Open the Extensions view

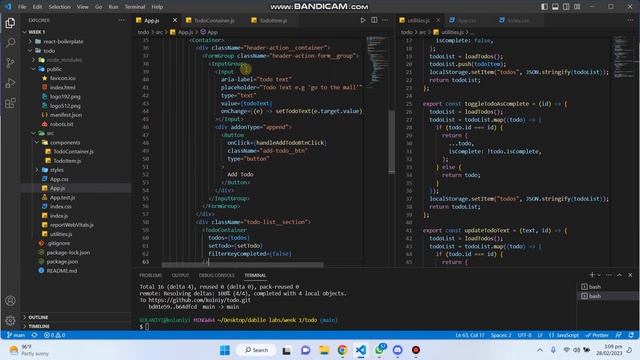(x=10, y=103)
